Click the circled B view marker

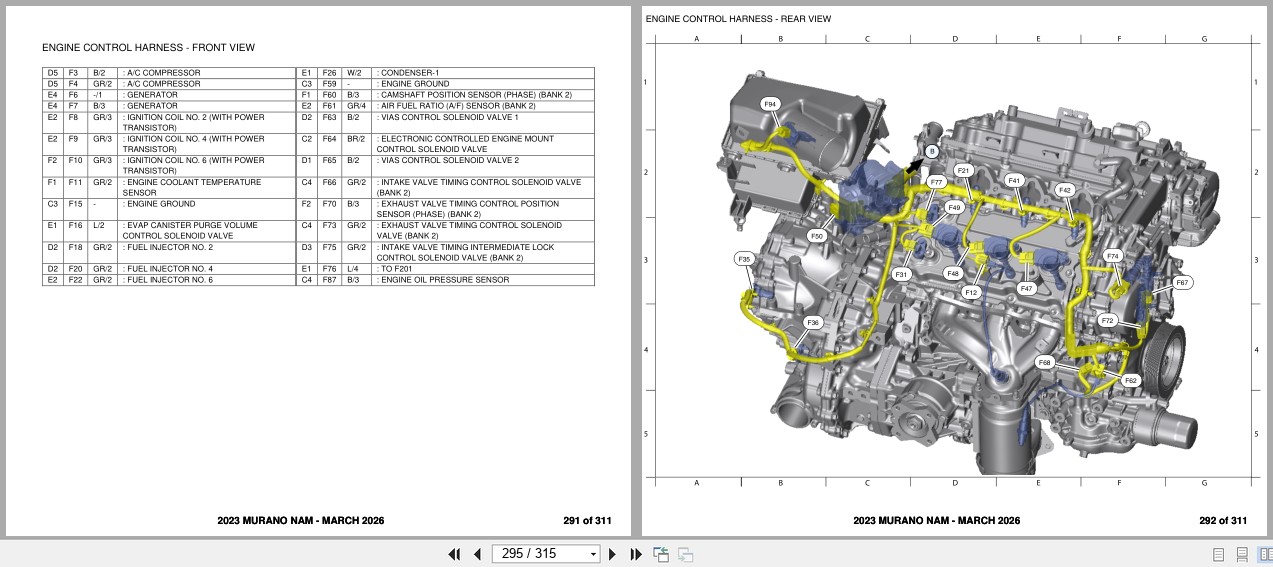click(931, 151)
